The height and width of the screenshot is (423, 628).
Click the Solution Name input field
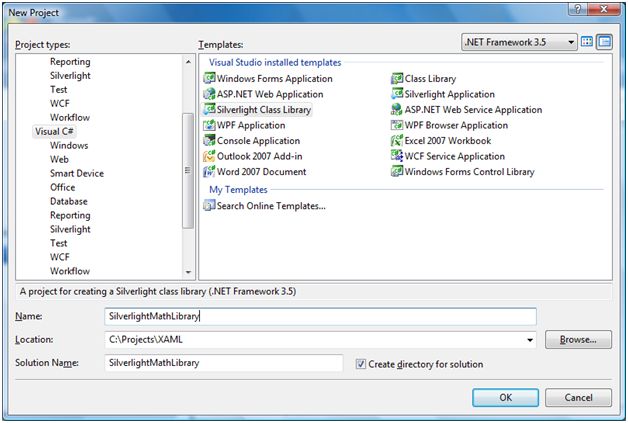[224, 363]
